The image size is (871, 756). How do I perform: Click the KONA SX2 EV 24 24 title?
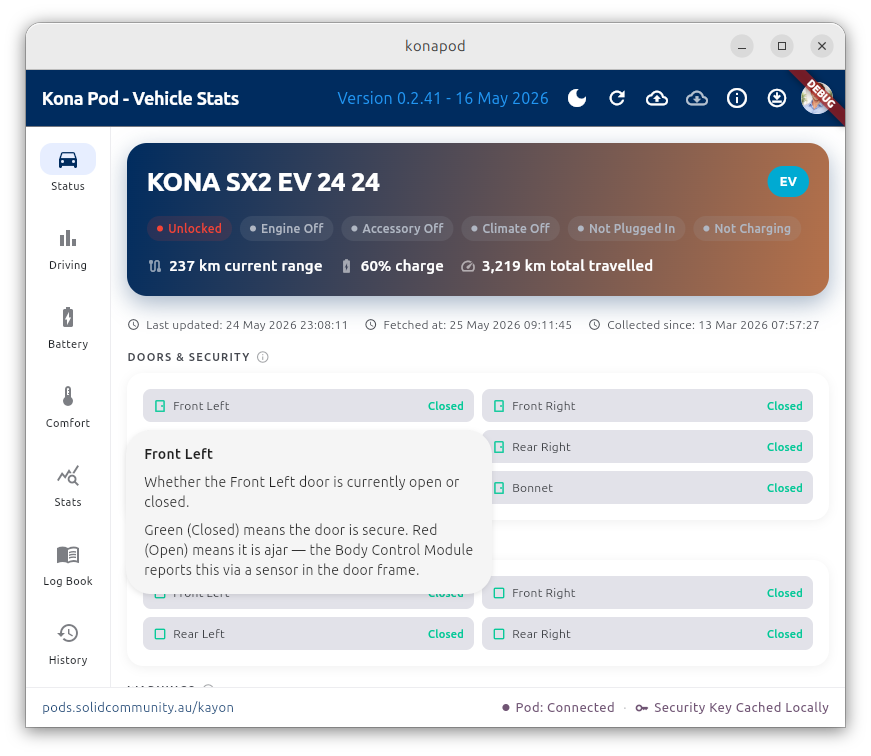263,182
